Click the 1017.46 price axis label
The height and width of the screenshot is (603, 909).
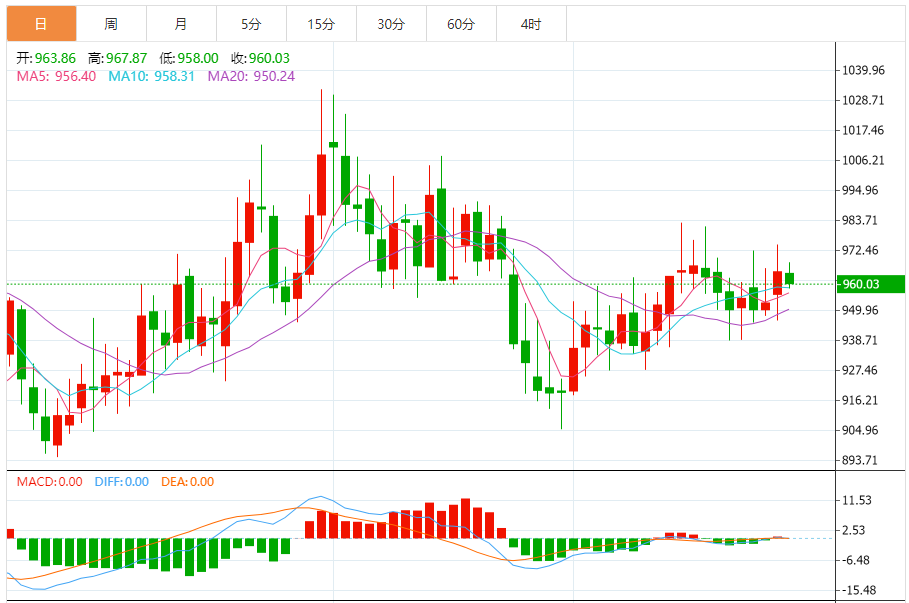[864, 130]
